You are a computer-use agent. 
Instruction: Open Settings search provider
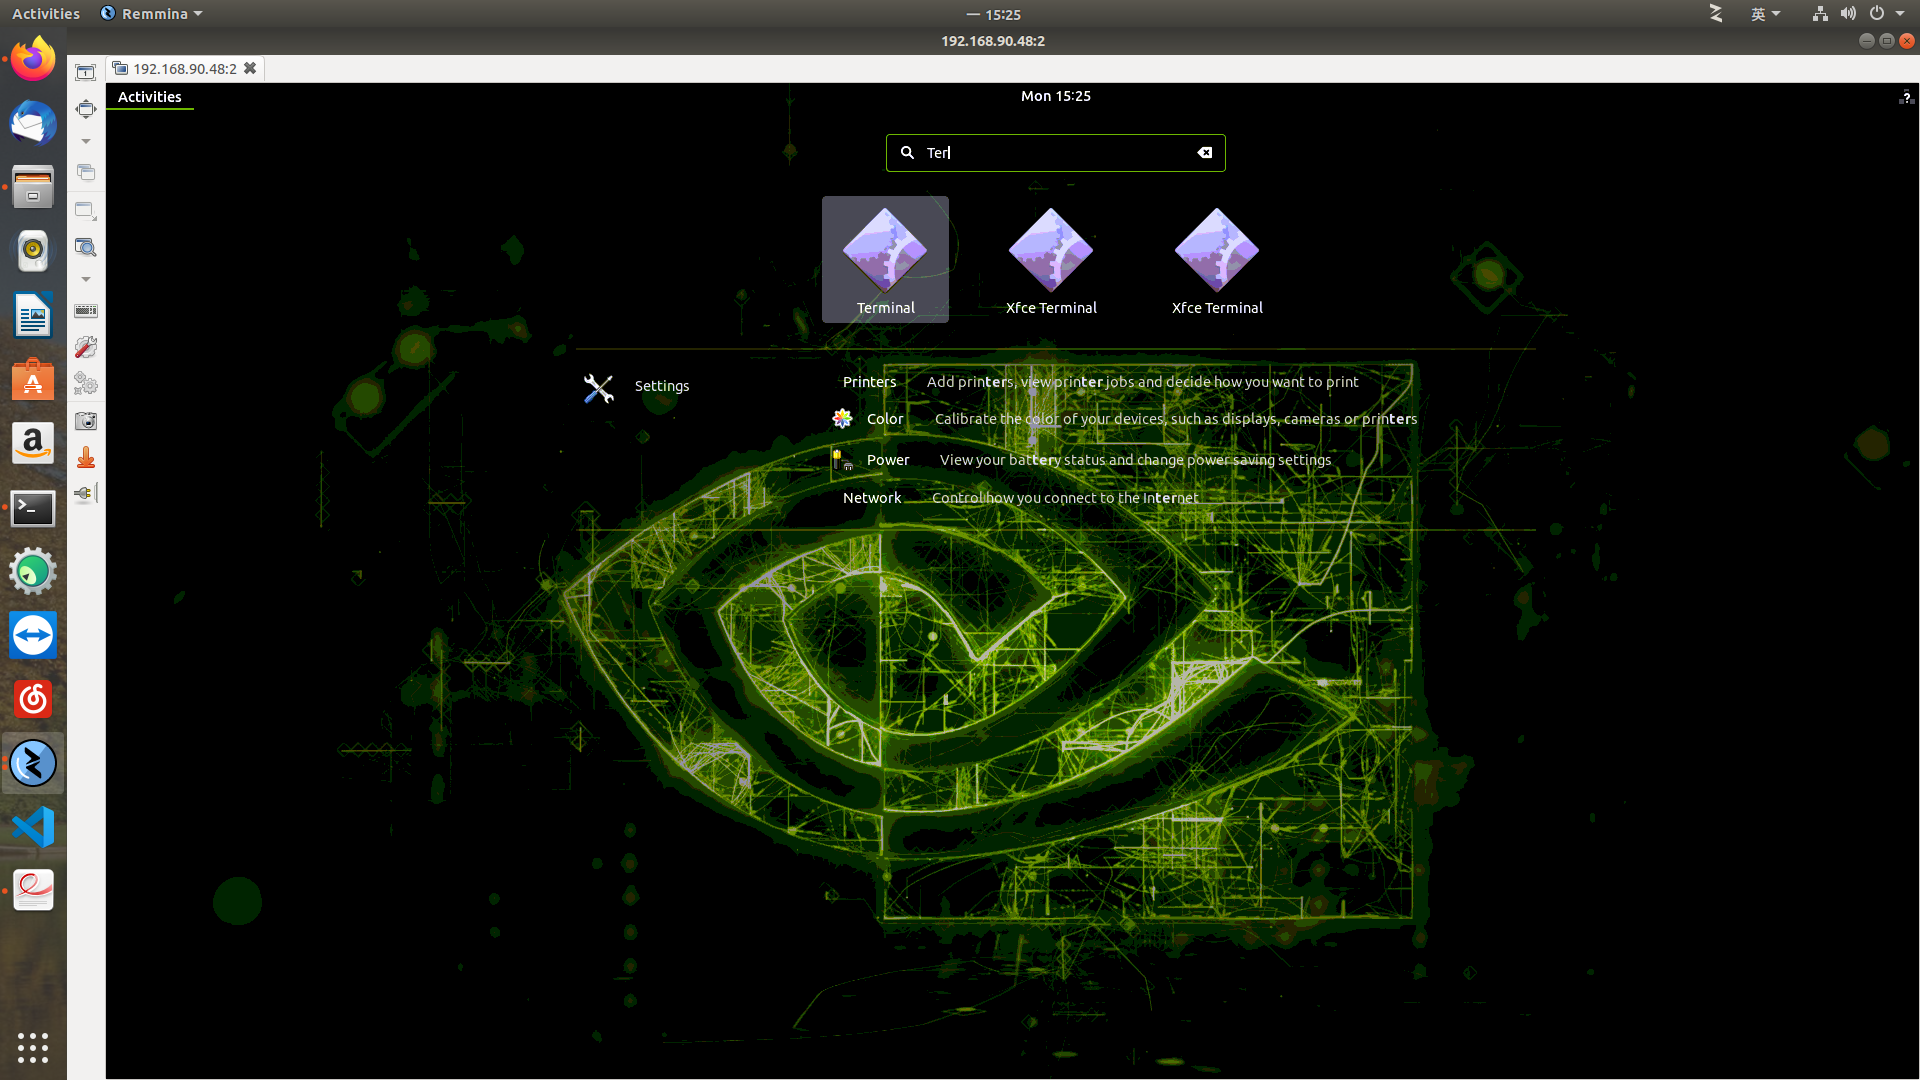coord(637,387)
